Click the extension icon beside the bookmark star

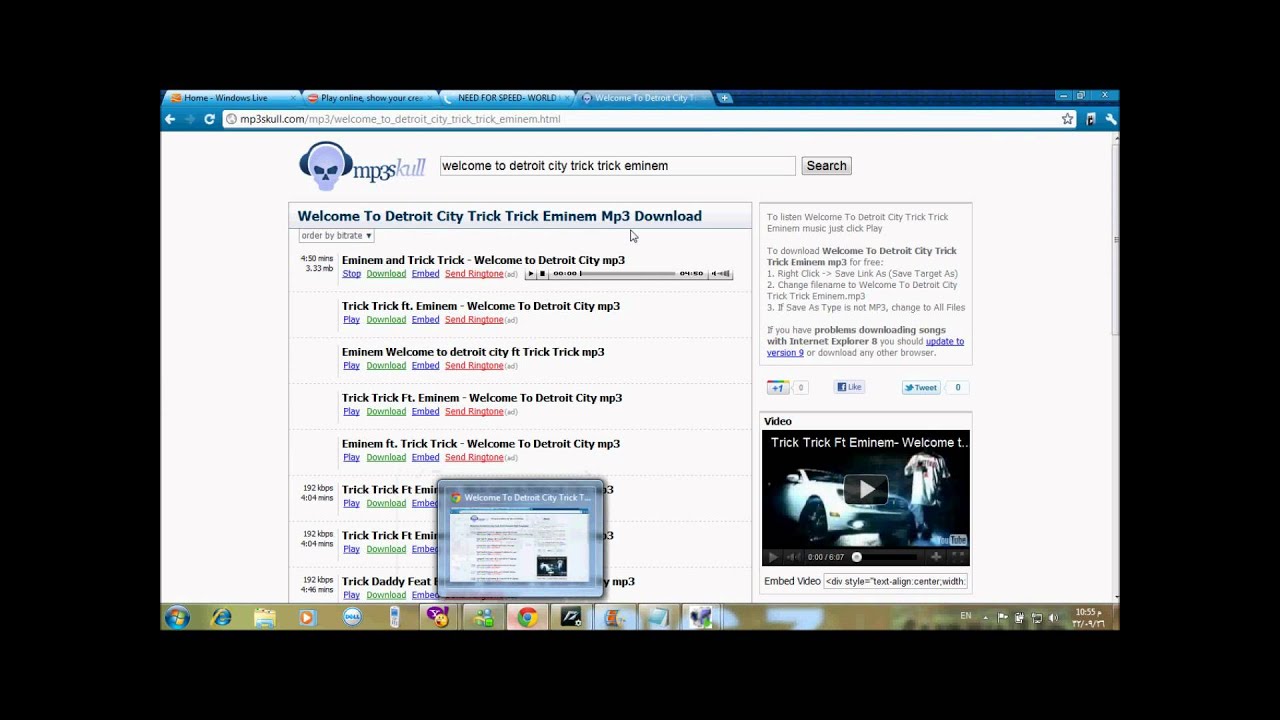click(1090, 119)
